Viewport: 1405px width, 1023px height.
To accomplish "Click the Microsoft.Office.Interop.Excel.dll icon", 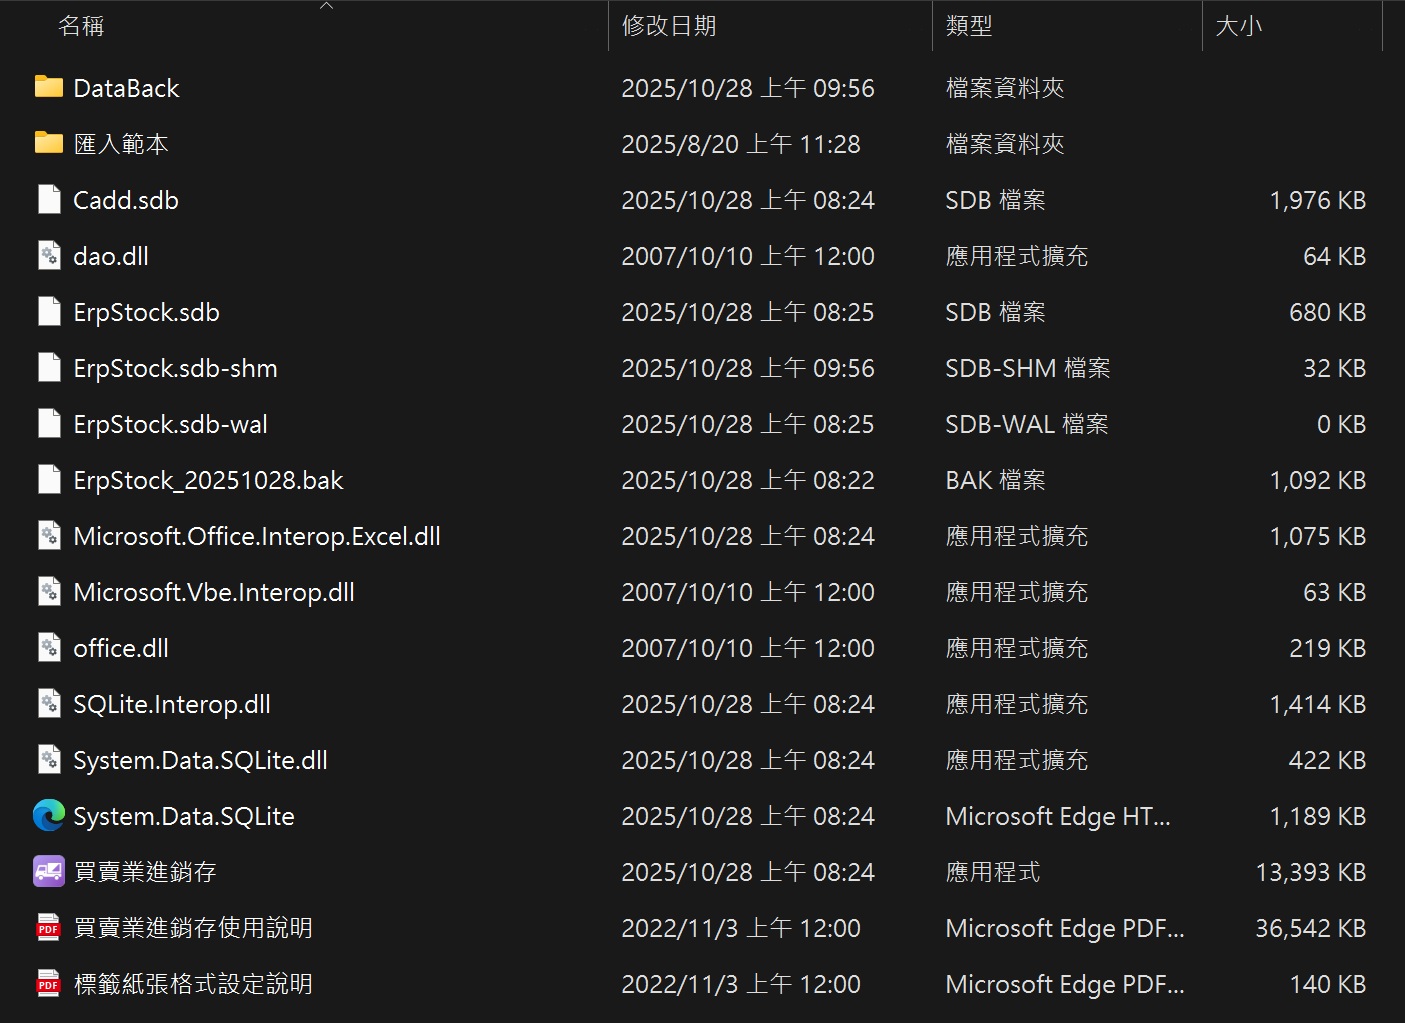I will tap(49, 535).
